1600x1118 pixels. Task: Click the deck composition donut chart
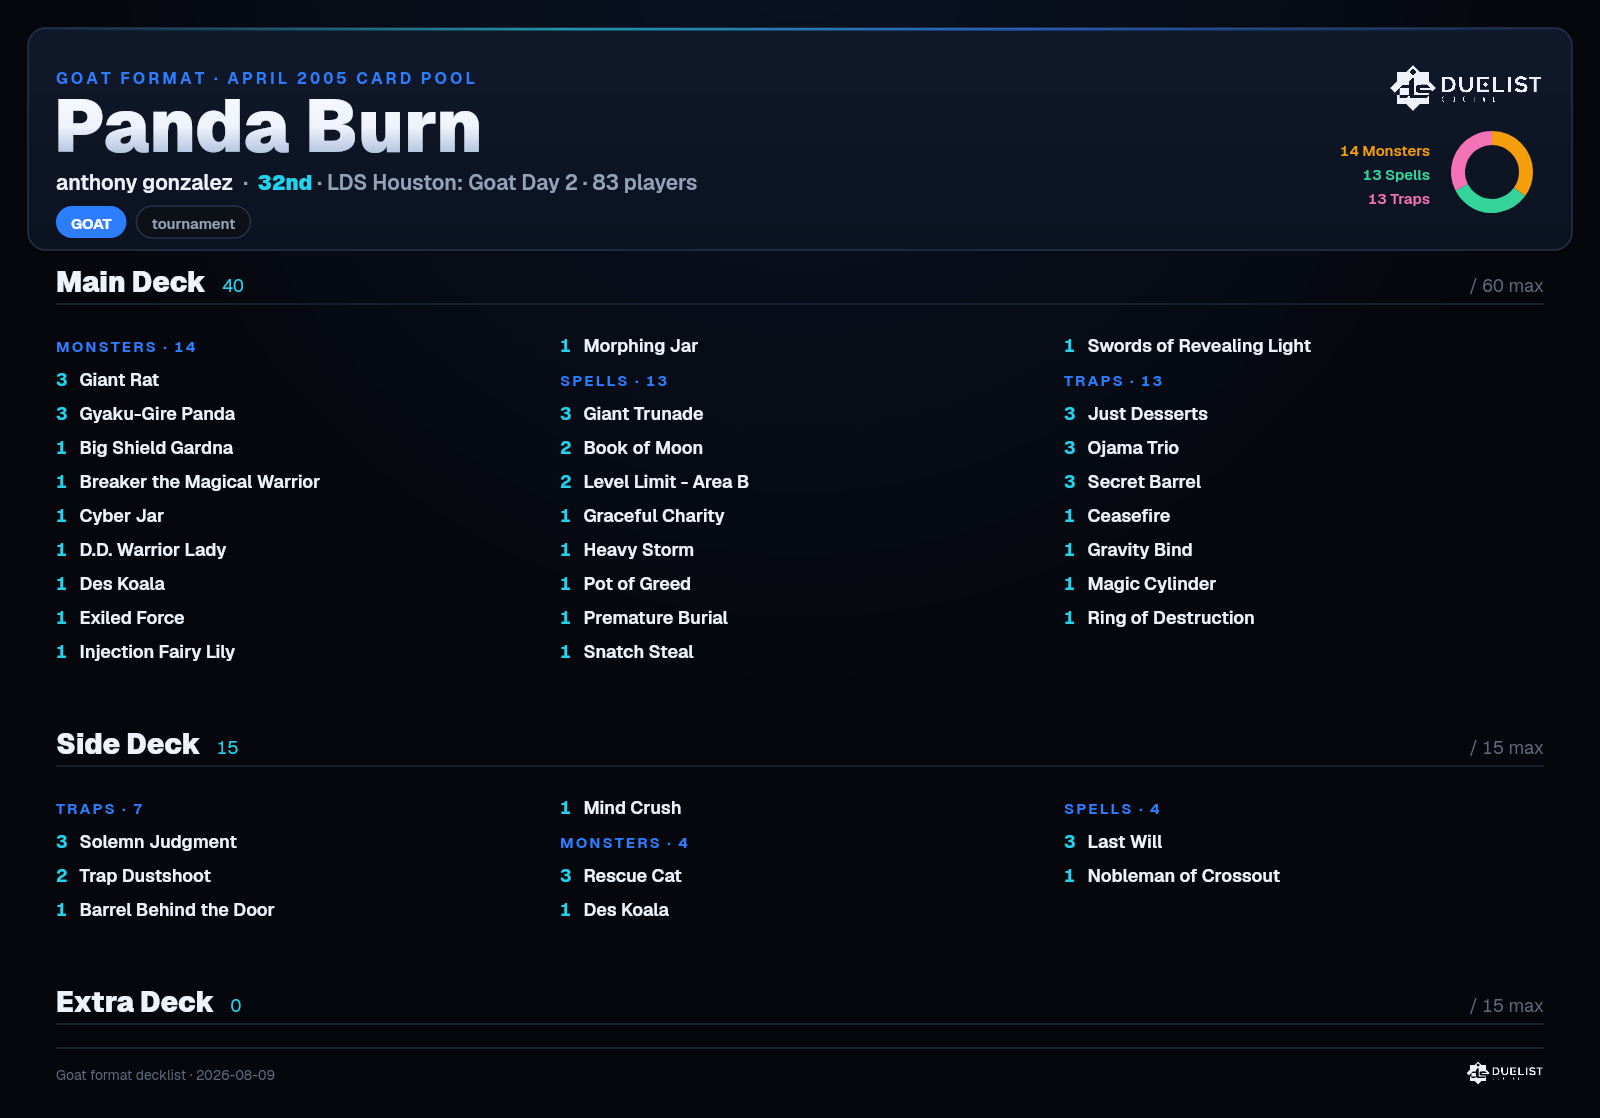pyautogui.click(x=1491, y=172)
